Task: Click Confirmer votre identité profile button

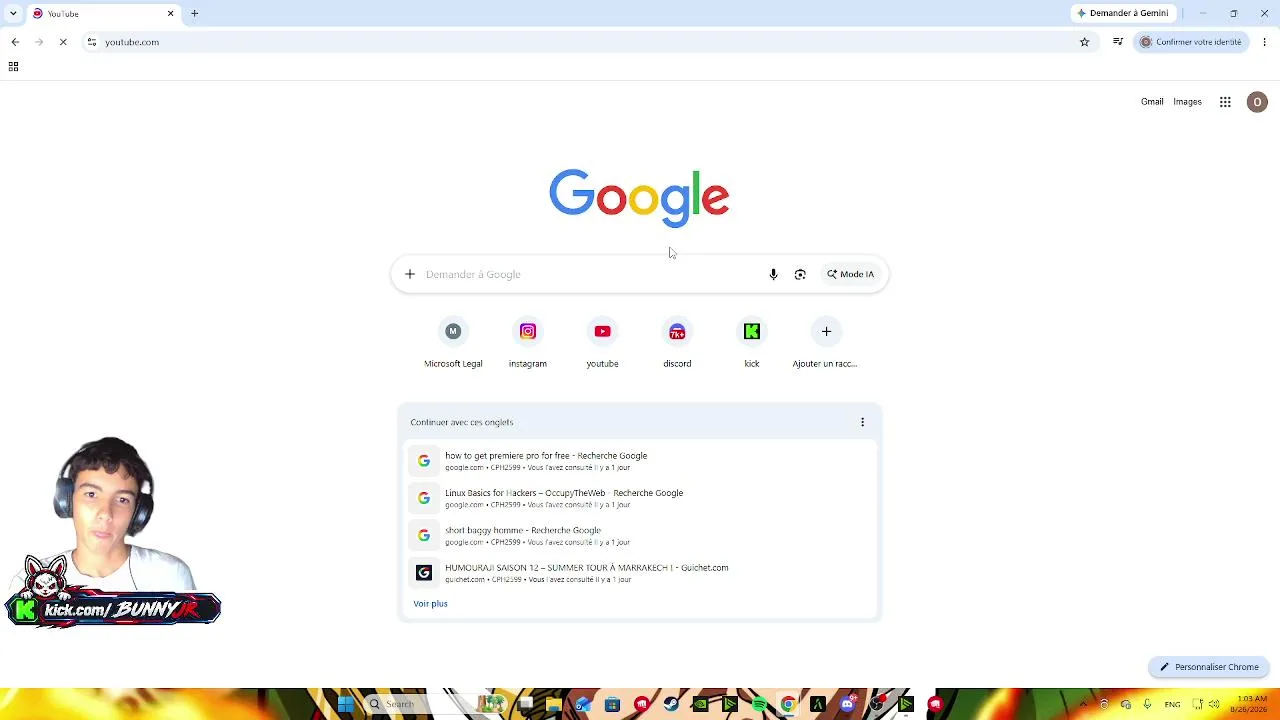Action: coord(1191,42)
